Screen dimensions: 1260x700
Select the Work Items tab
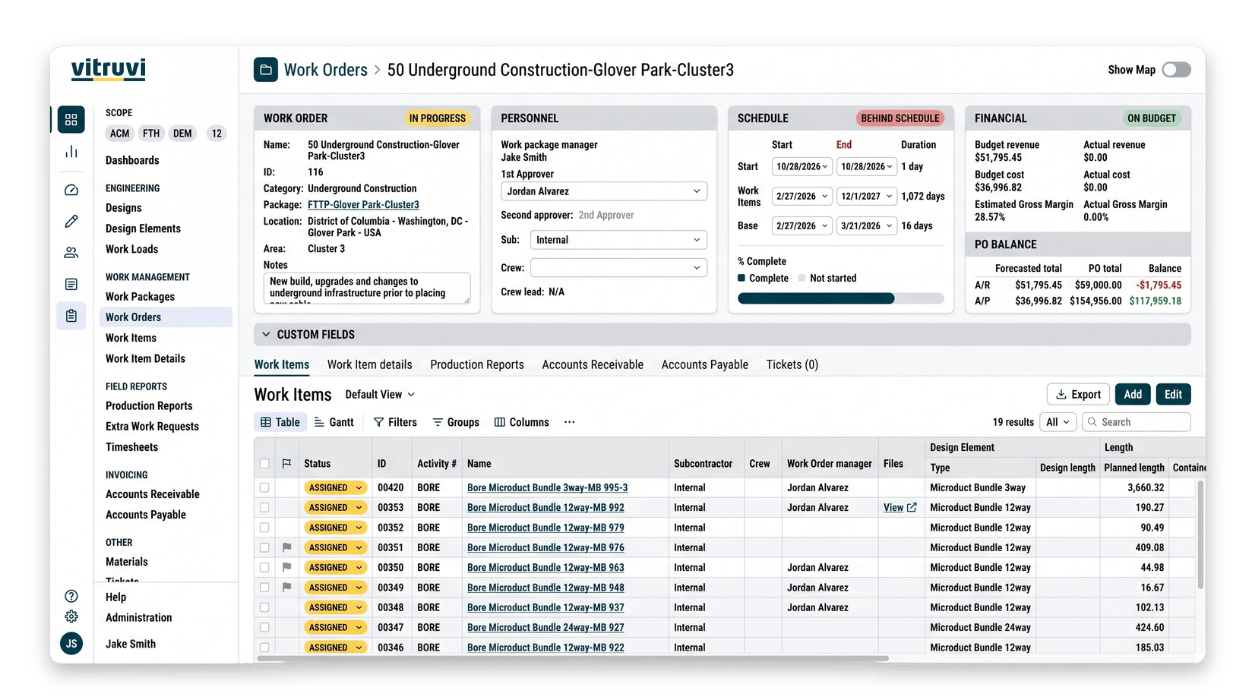pos(282,365)
